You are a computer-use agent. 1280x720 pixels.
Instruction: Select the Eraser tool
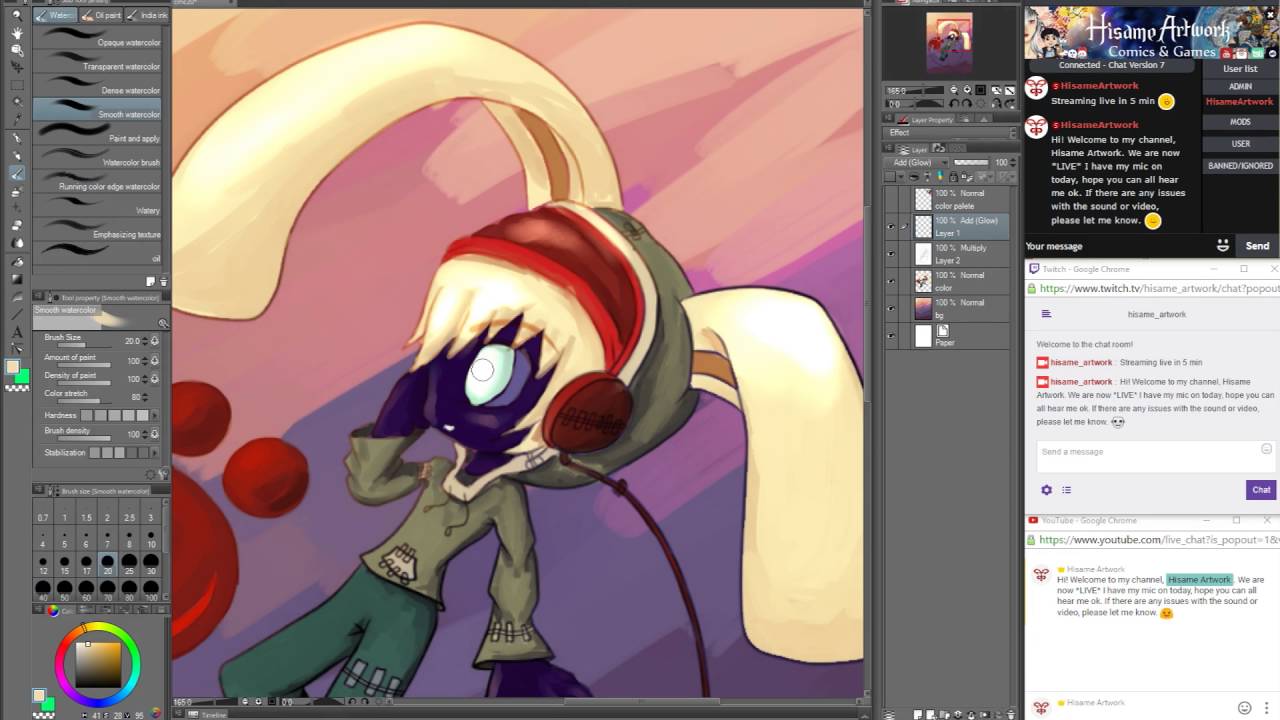17,224
